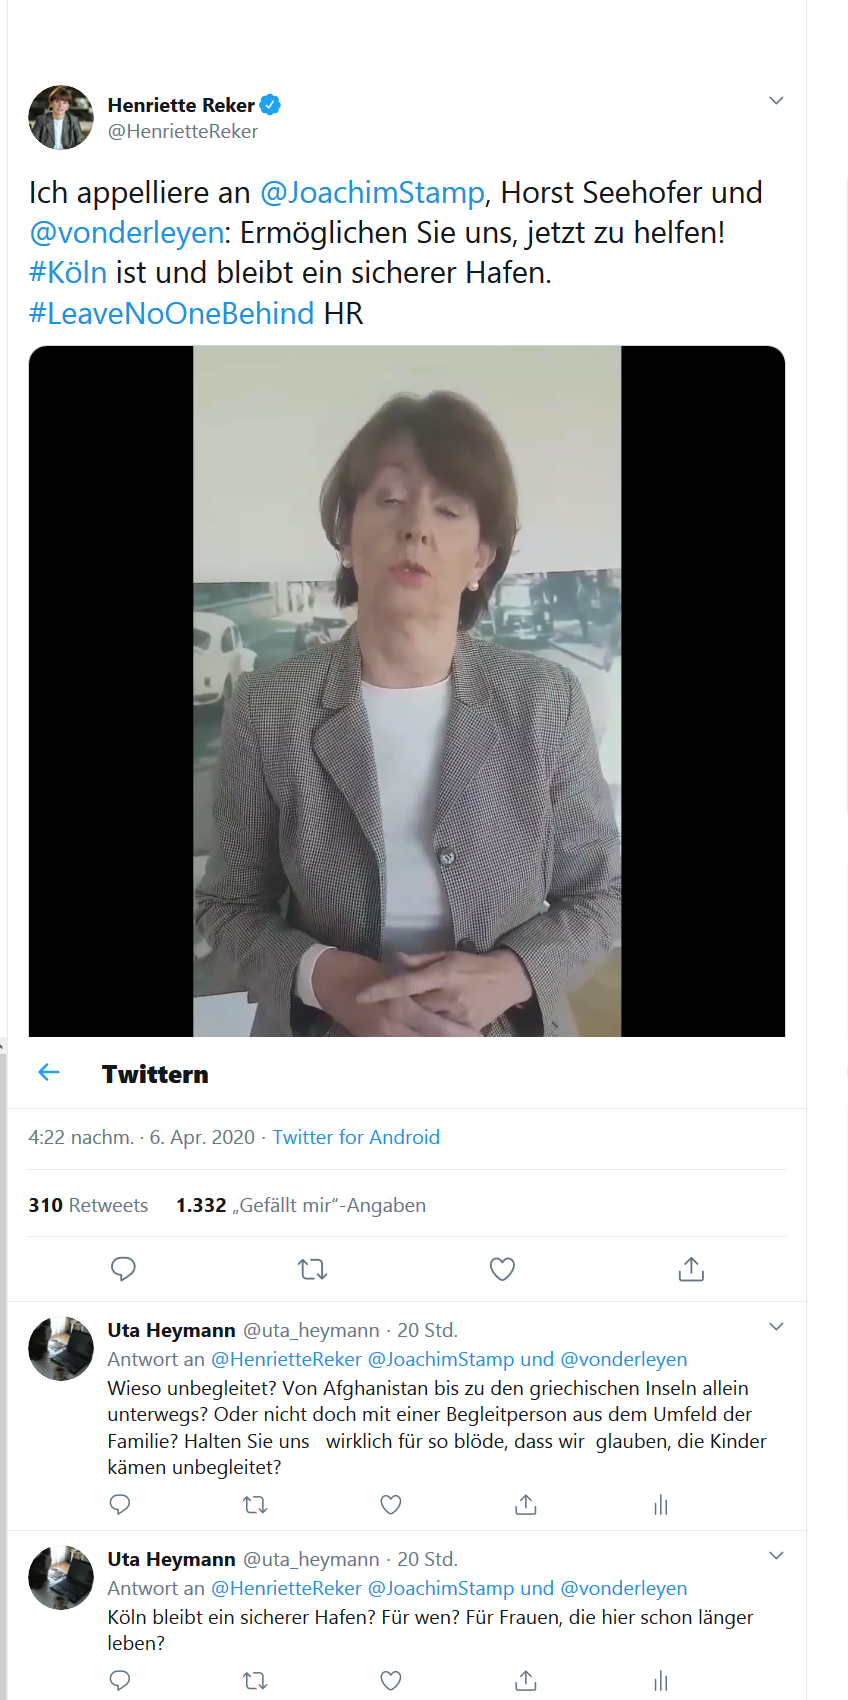Reply to second Uta Heymann comment
Image resolution: width=848 pixels, height=1700 pixels.
(120, 1680)
